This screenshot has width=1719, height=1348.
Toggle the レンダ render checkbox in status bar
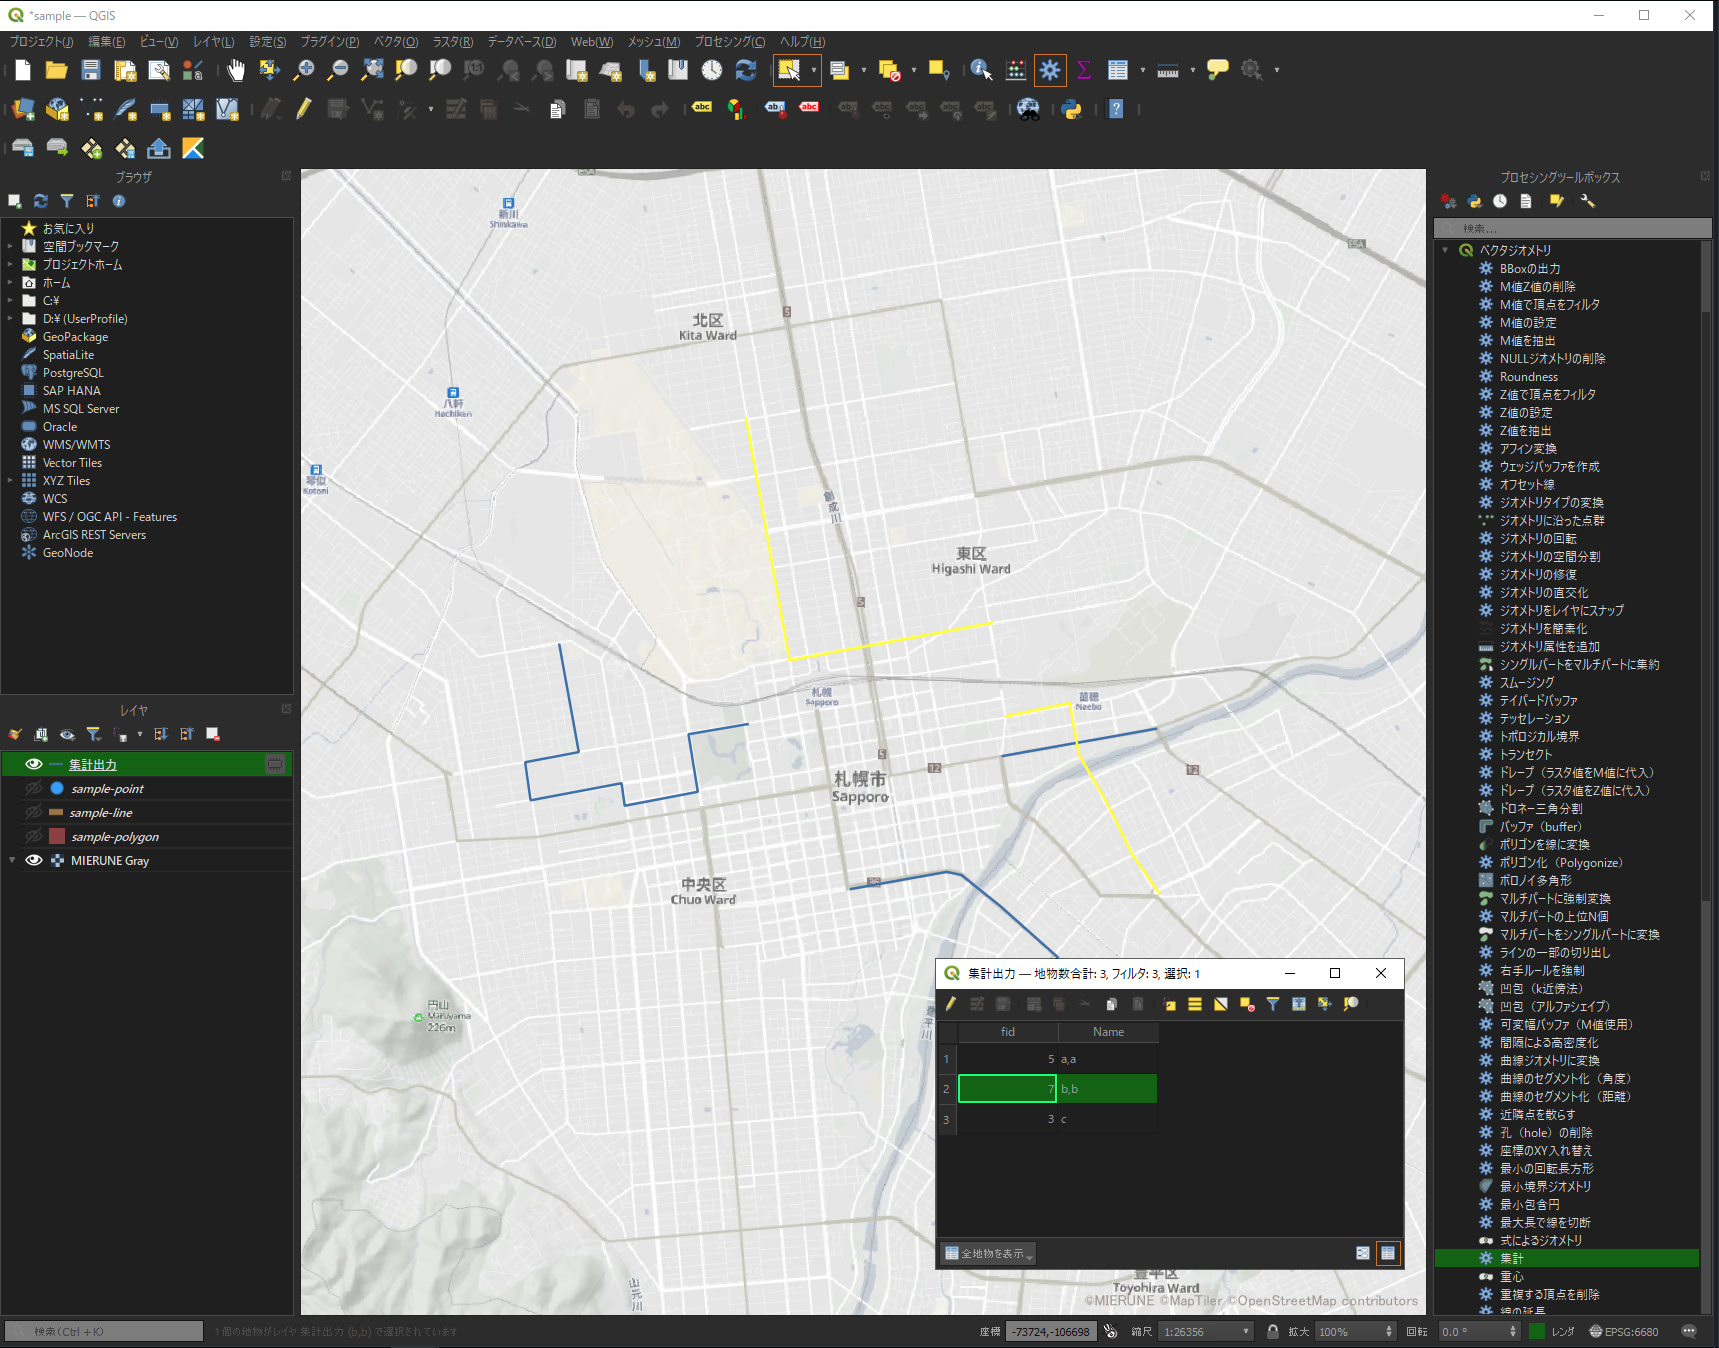[x=1538, y=1331]
